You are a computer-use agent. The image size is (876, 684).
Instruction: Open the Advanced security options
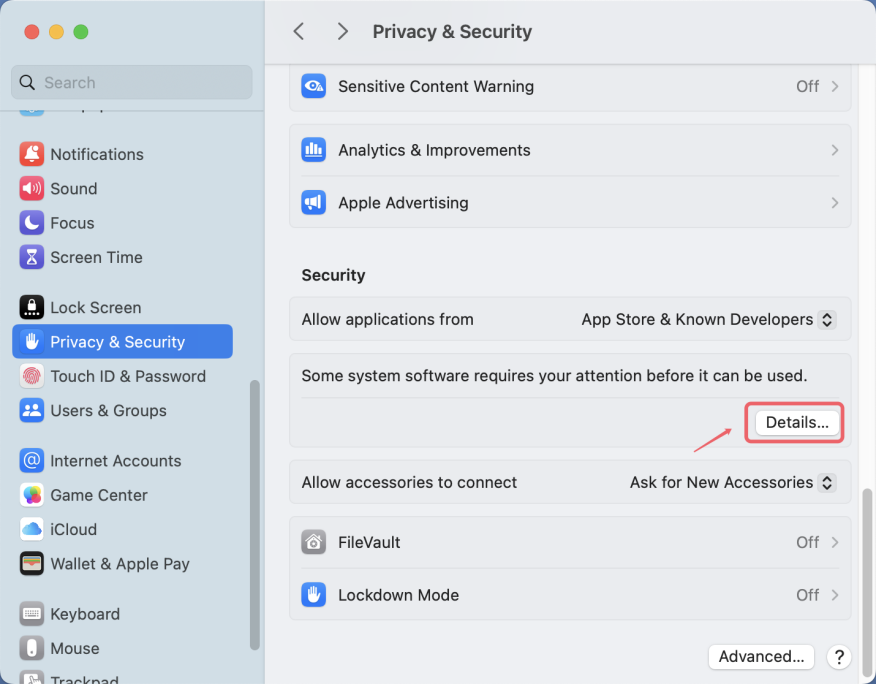pos(761,656)
